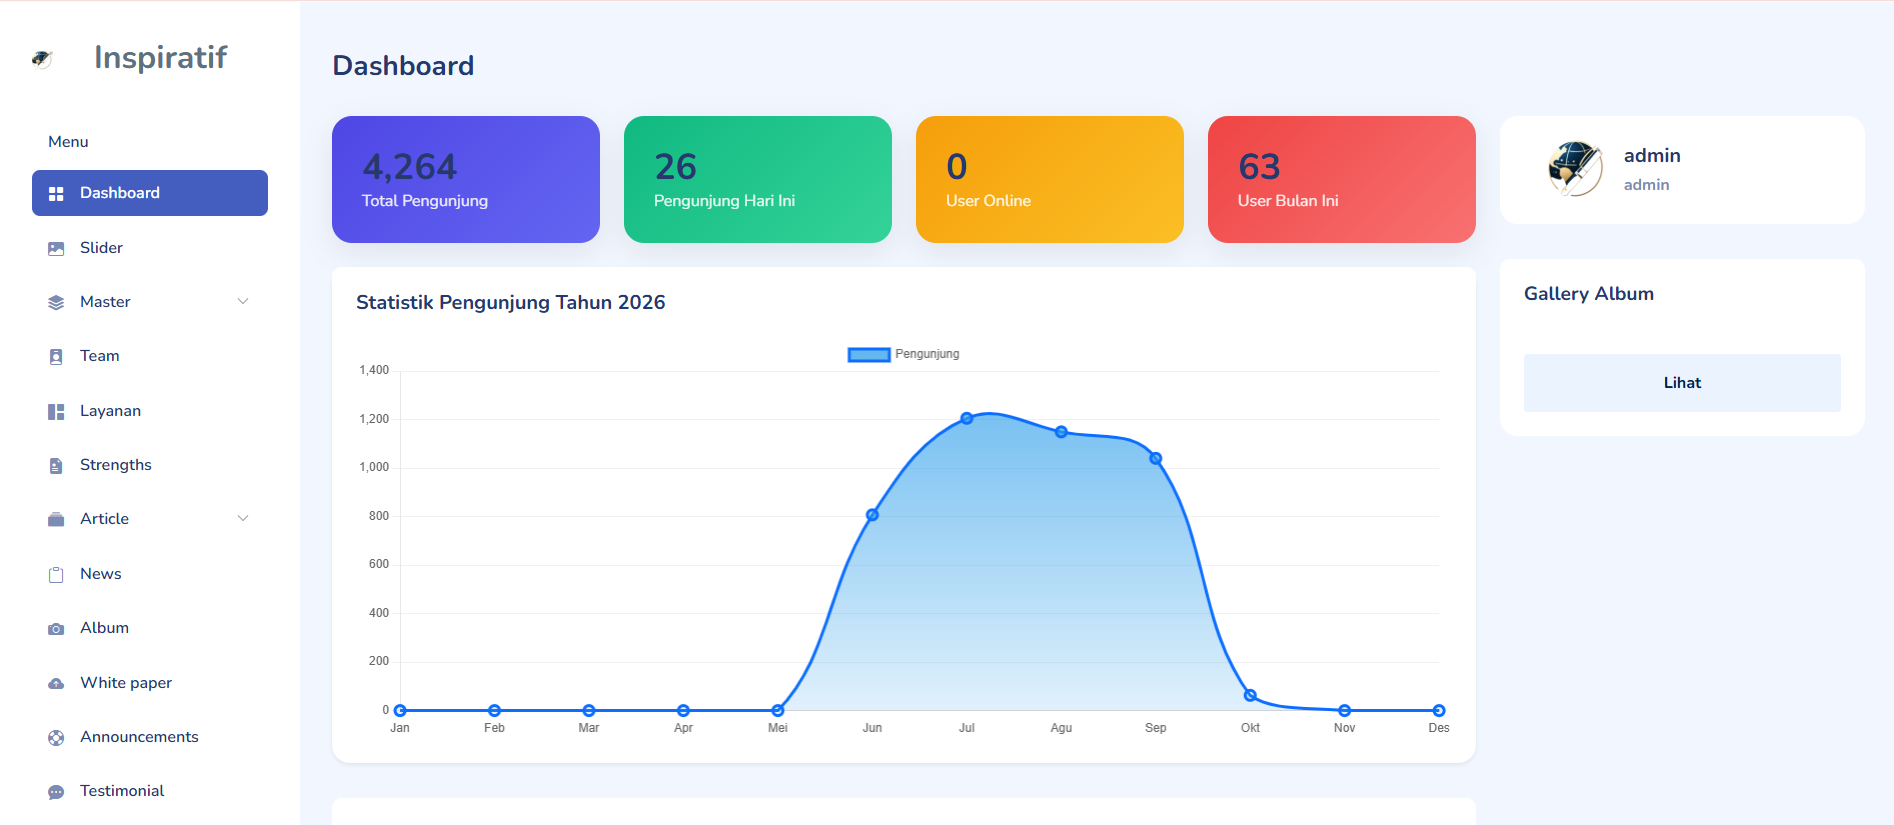Viewport: 1894px width, 825px height.
Task: Open the Layanan menu item
Action: tap(150, 411)
